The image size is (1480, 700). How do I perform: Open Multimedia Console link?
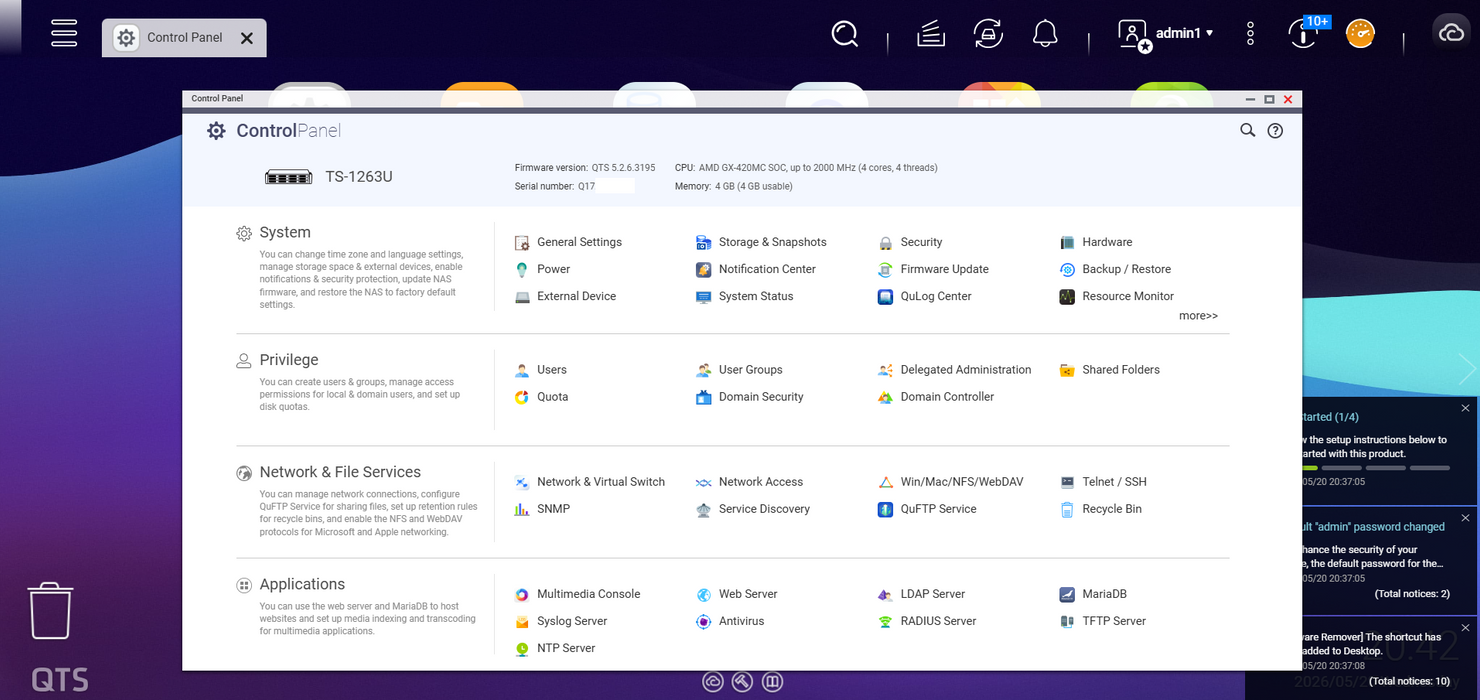click(588, 594)
